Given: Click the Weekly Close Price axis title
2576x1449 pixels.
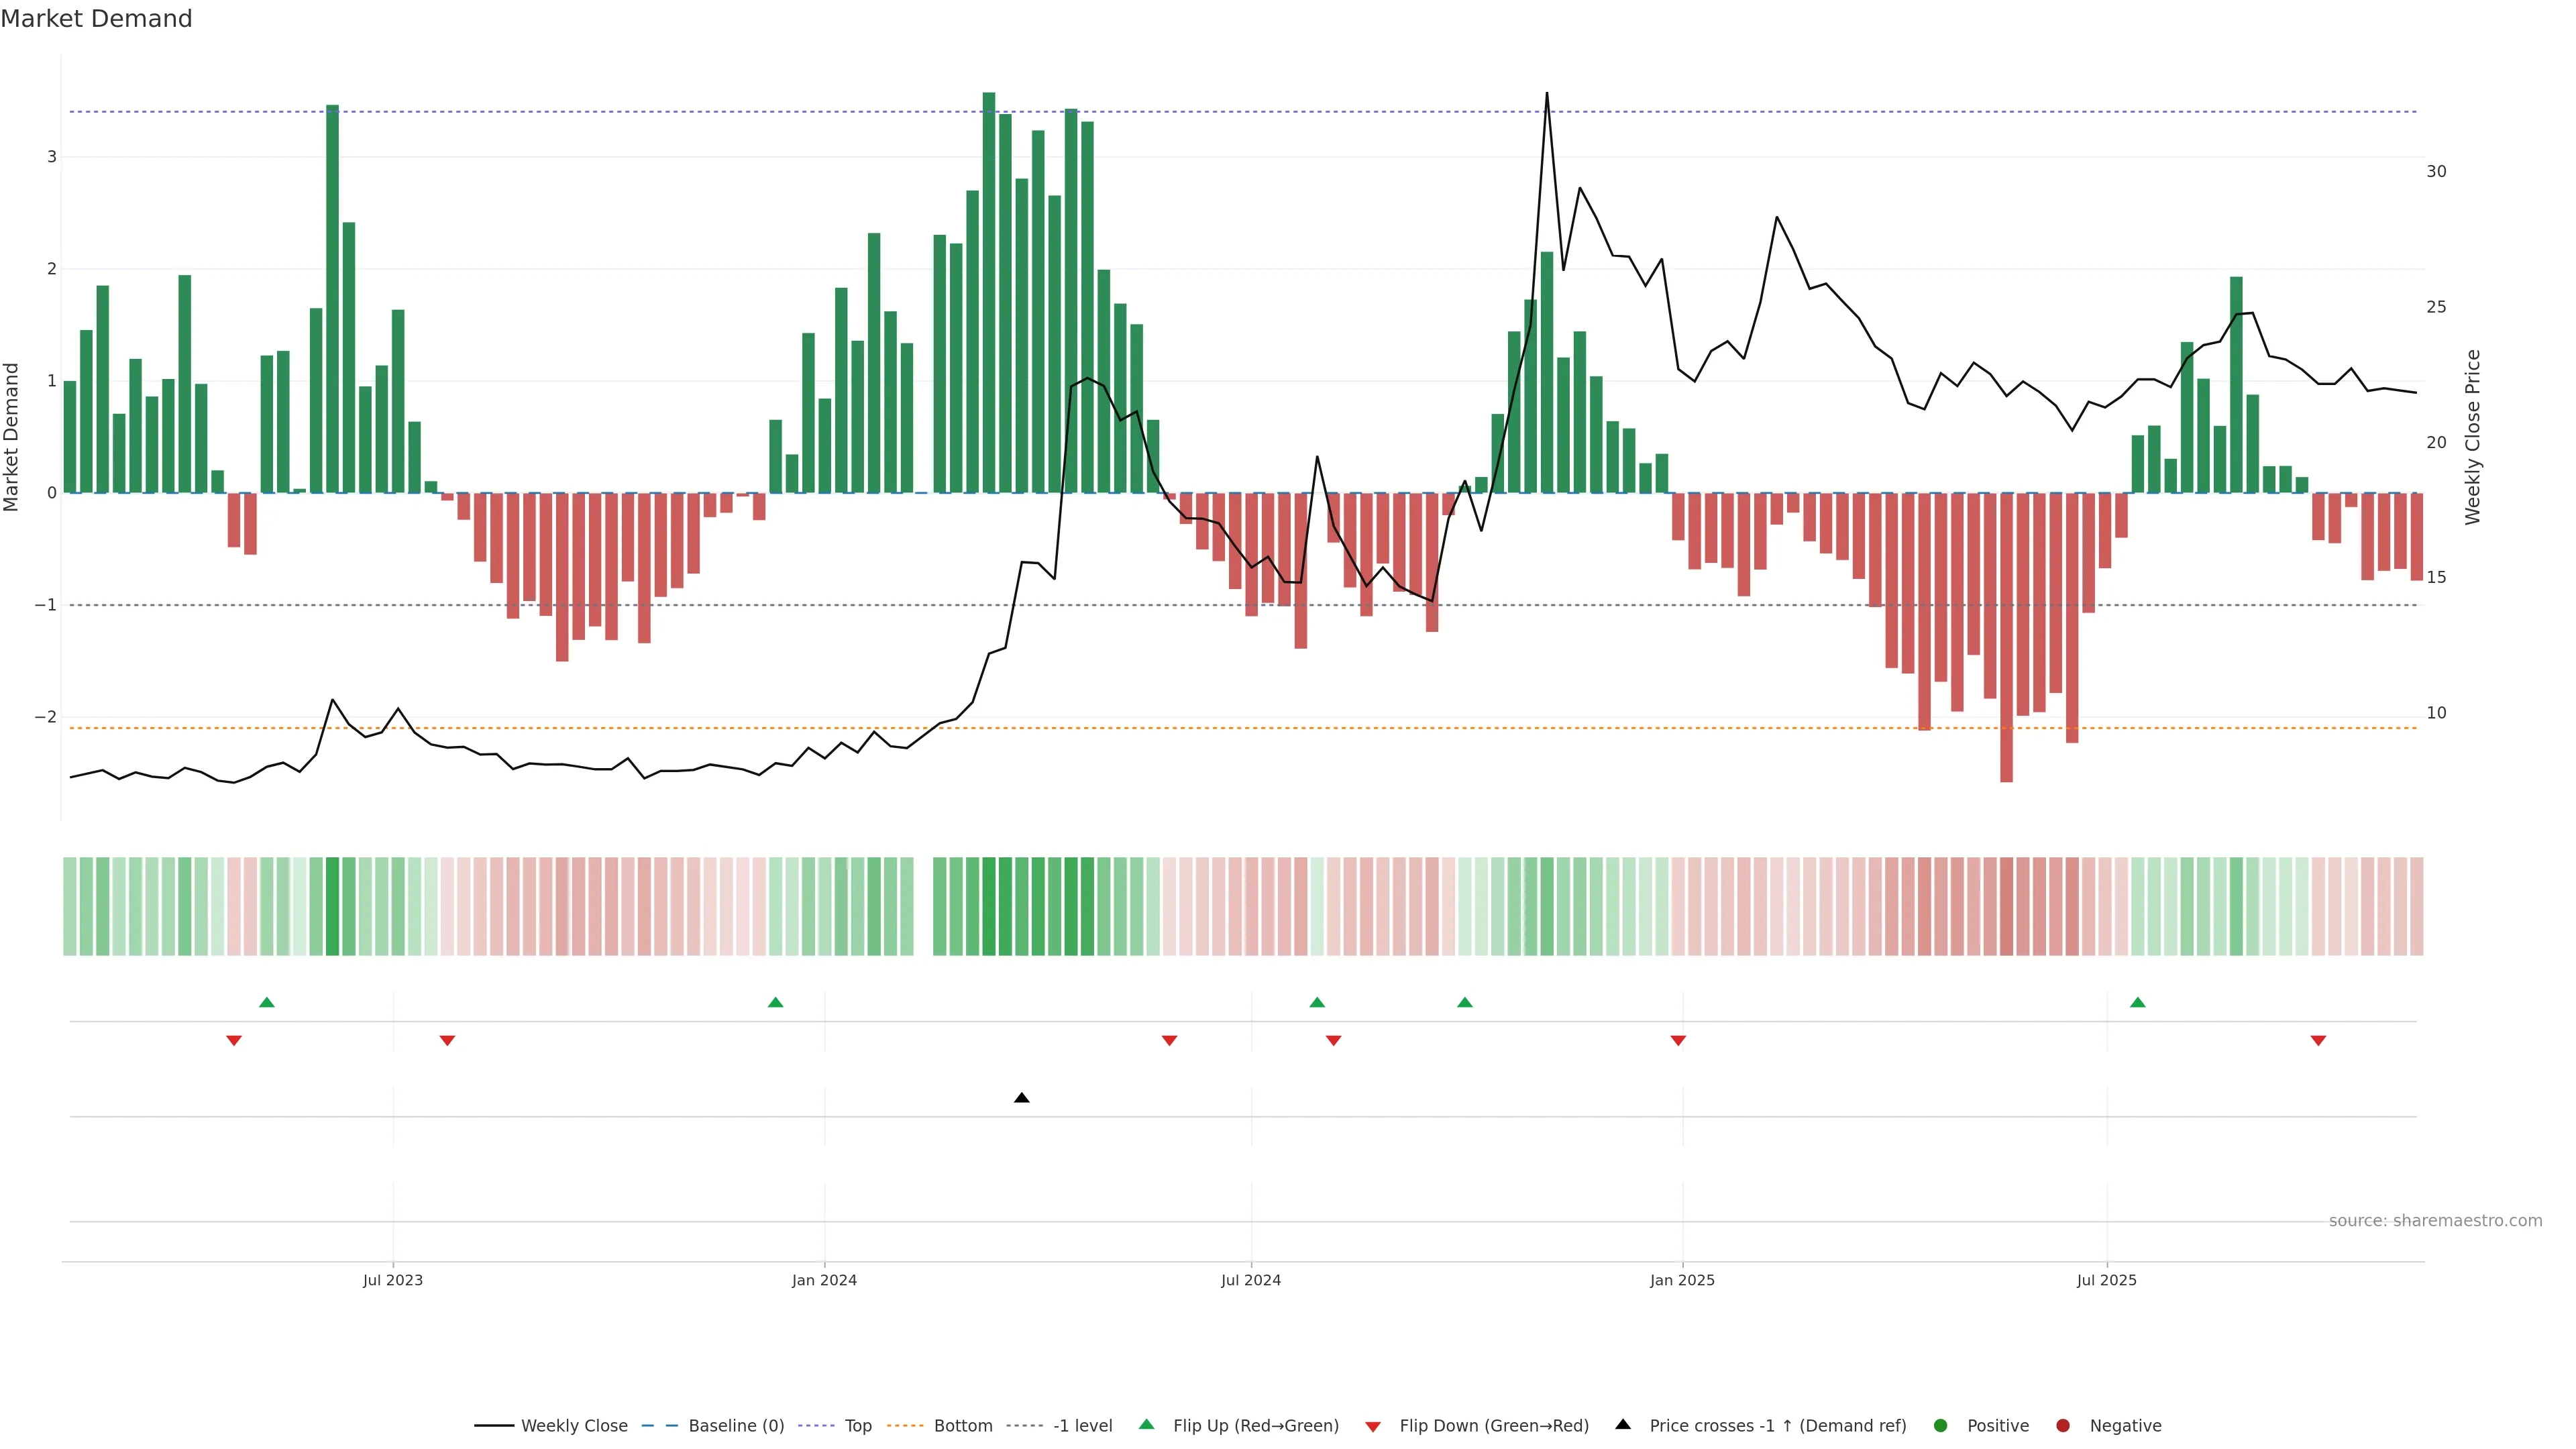Looking at the screenshot, I should [2473, 437].
